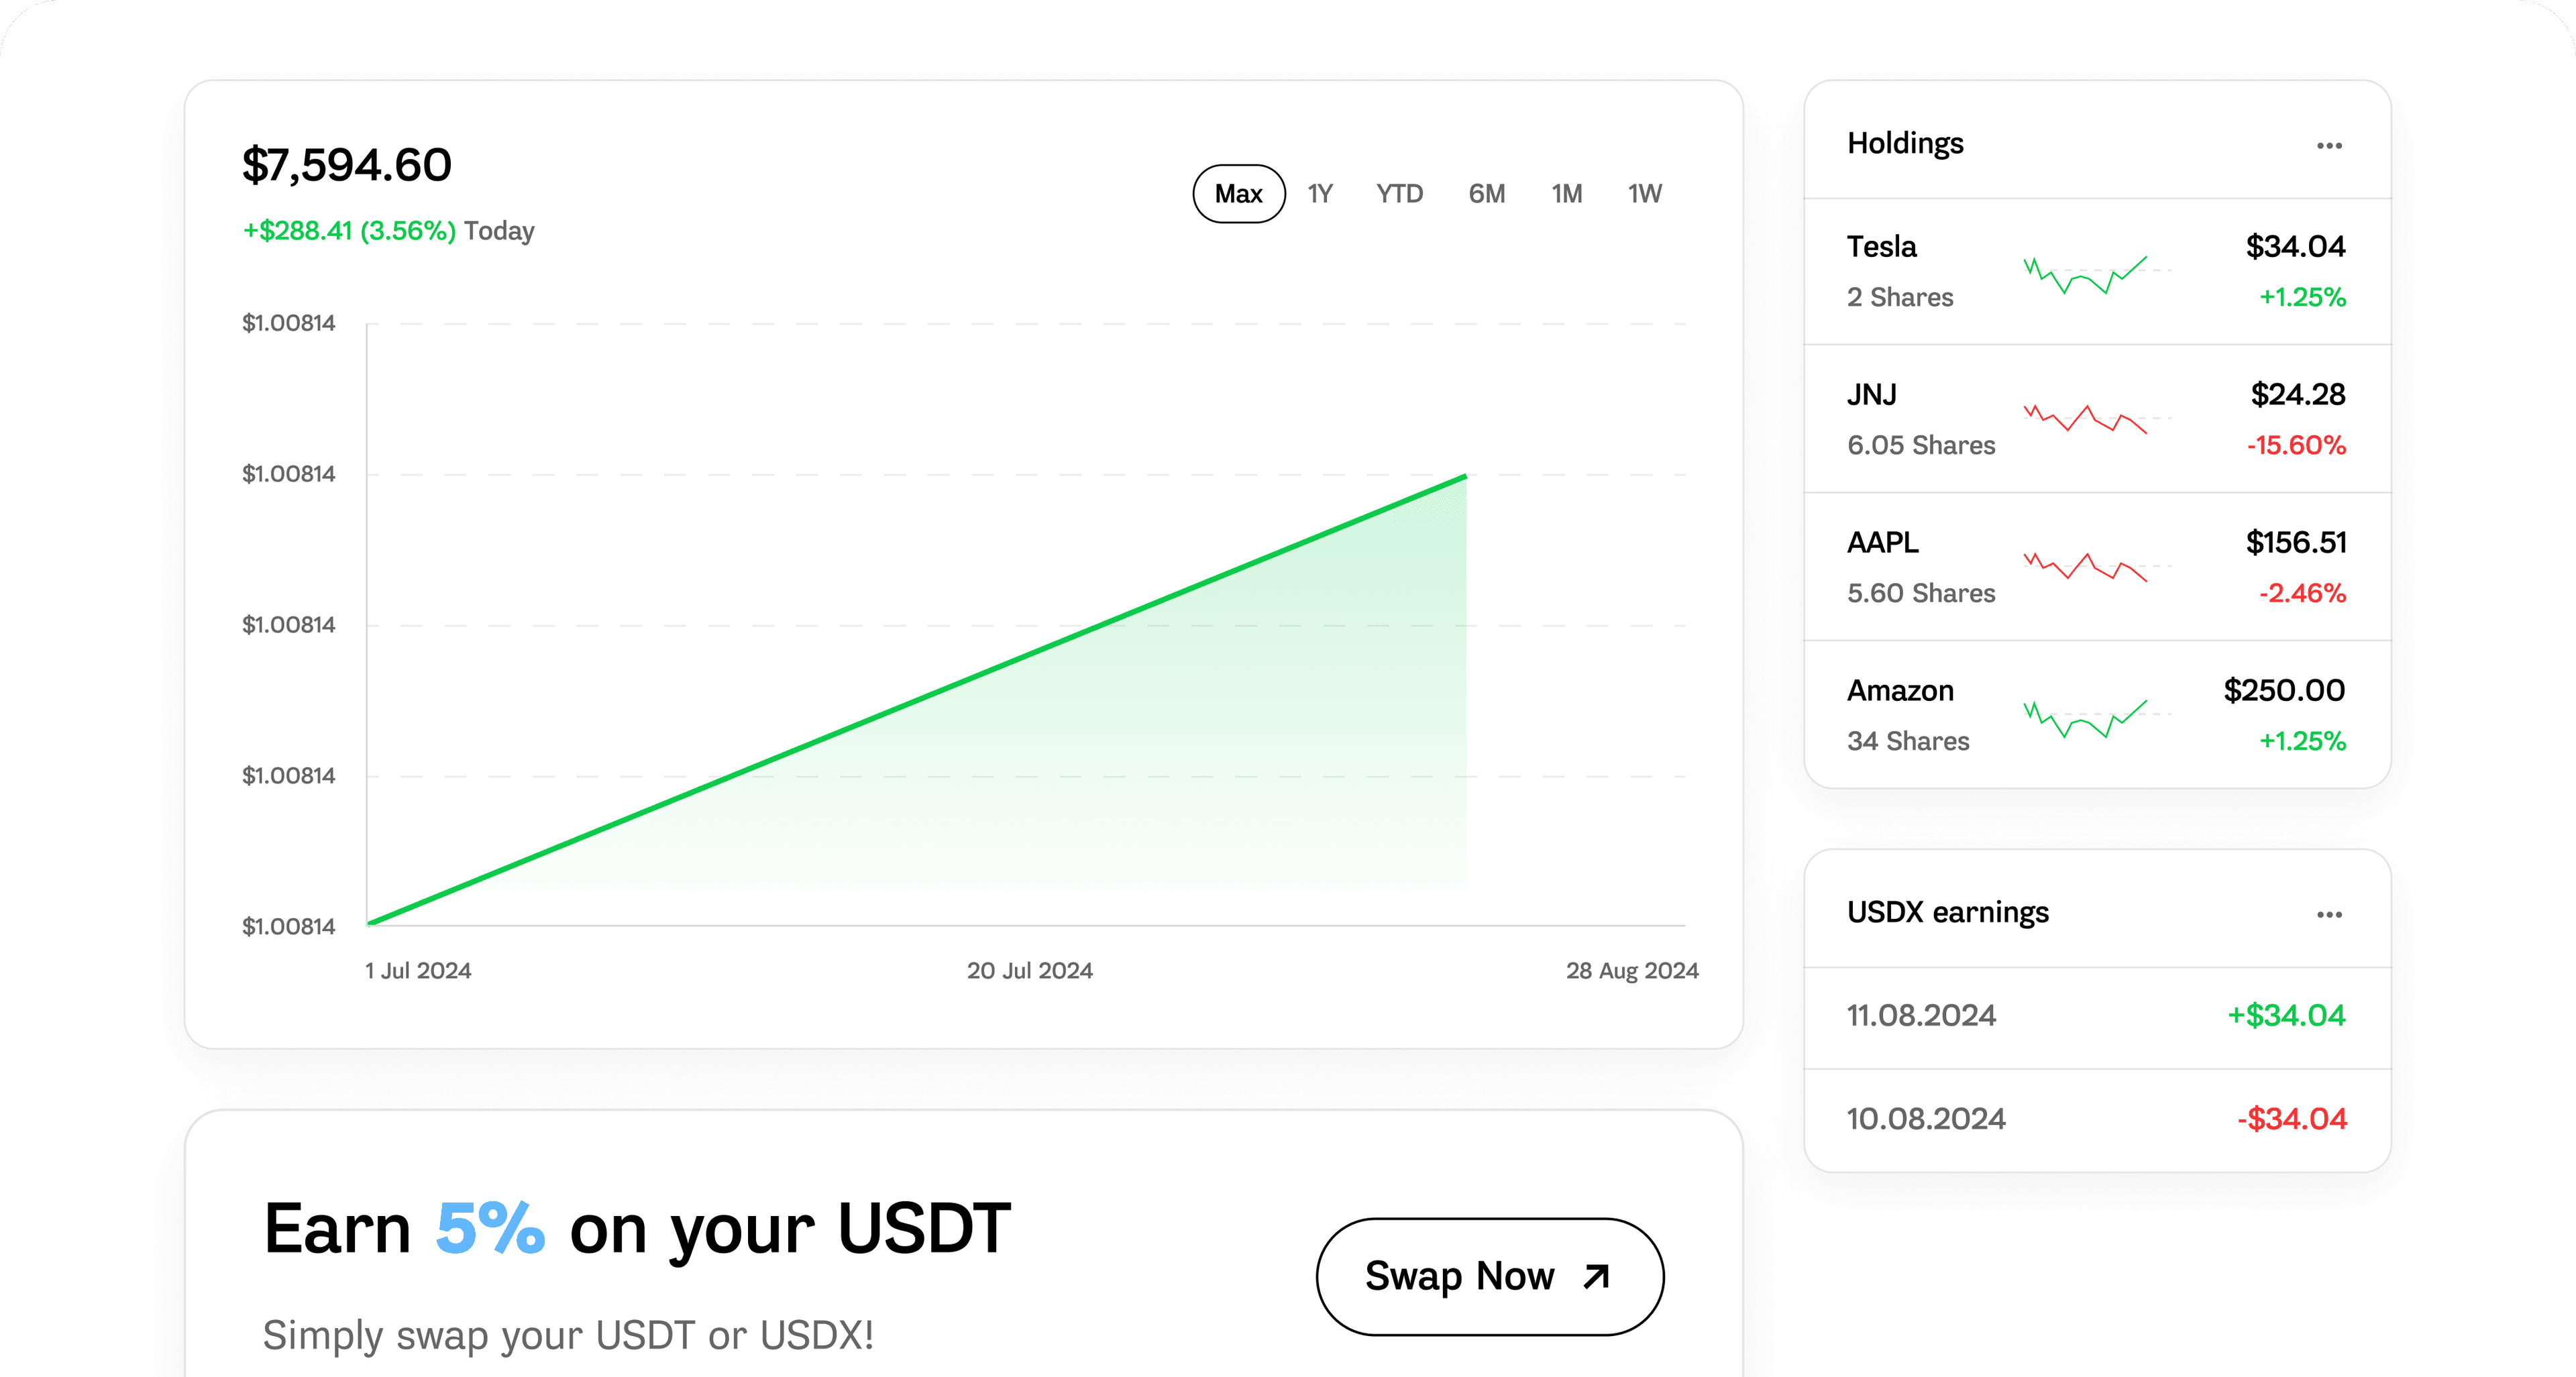The height and width of the screenshot is (1377, 2576).
Task: Click the arrow icon in Swap Now
Action: pos(1597,1277)
